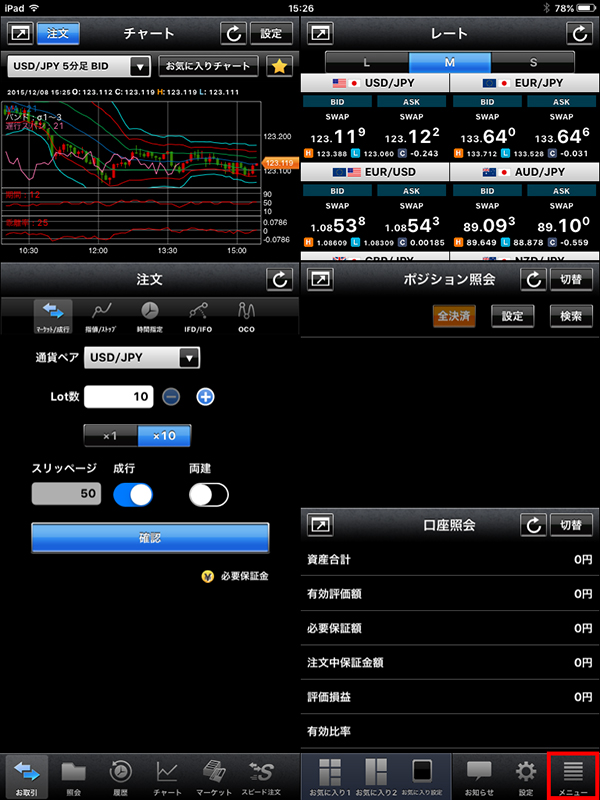Open the メニュー menu icon

click(x=573, y=775)
